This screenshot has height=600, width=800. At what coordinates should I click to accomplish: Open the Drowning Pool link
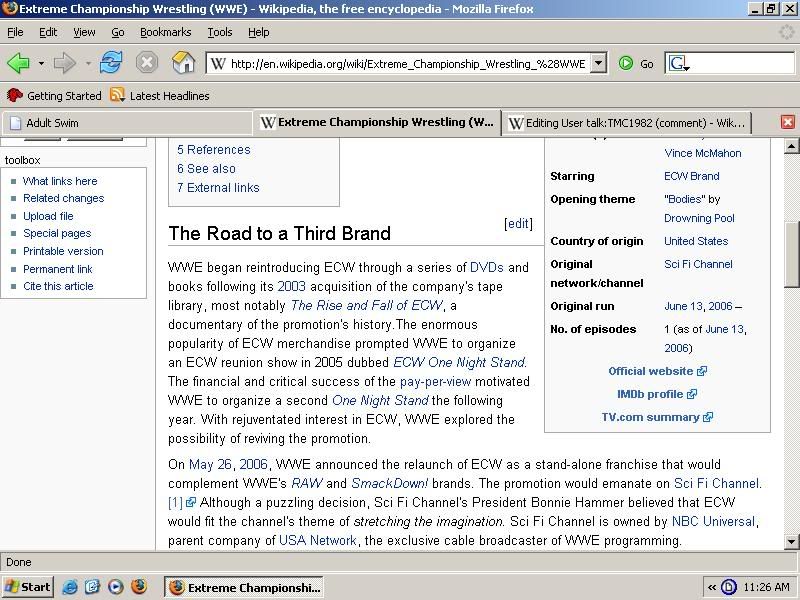(699, 218)
